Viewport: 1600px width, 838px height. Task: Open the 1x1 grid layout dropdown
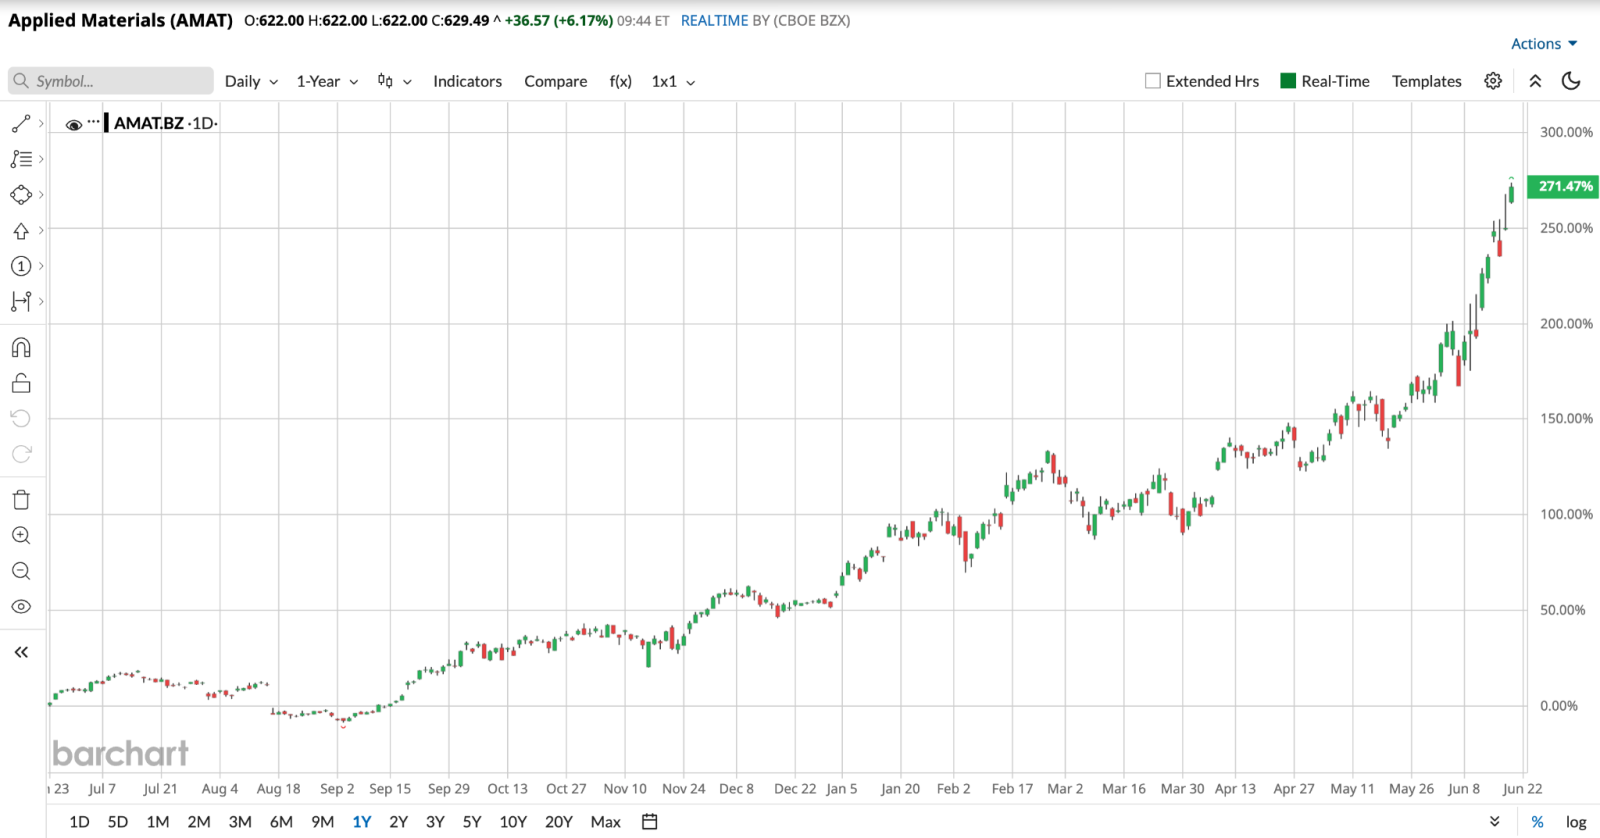tap(673, 81)
